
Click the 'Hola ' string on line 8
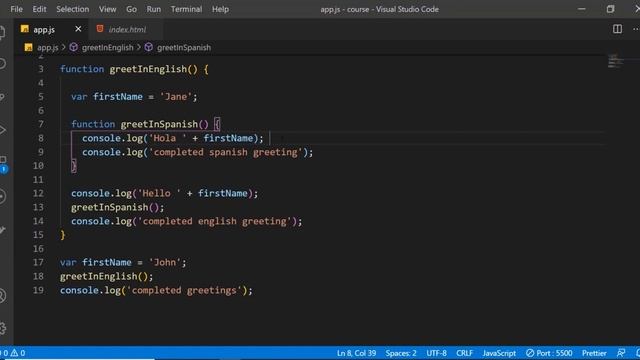coord(168,138)
